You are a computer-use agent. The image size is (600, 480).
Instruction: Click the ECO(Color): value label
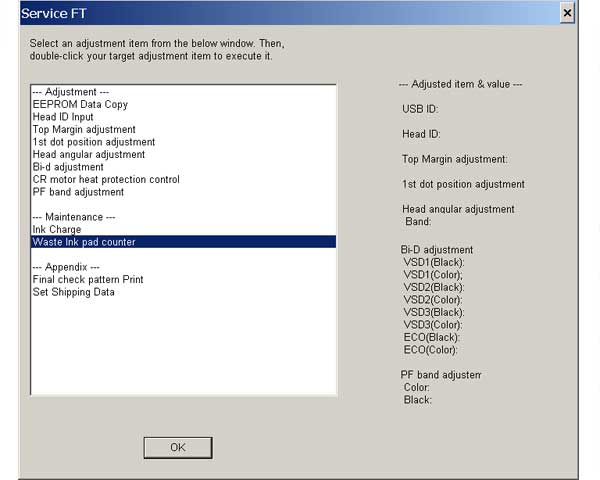431,350
